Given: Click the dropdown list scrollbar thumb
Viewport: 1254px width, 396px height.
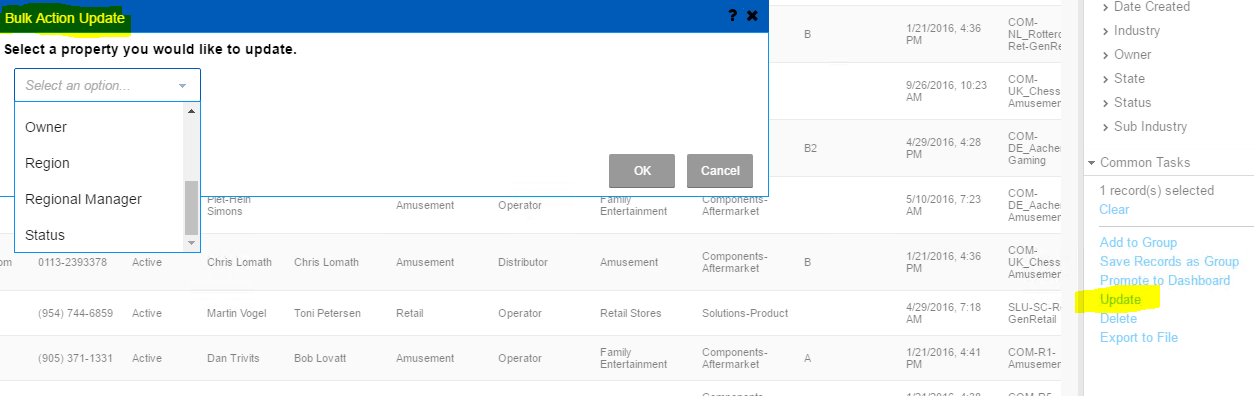Looking at the screenshot, I should 192,208.
